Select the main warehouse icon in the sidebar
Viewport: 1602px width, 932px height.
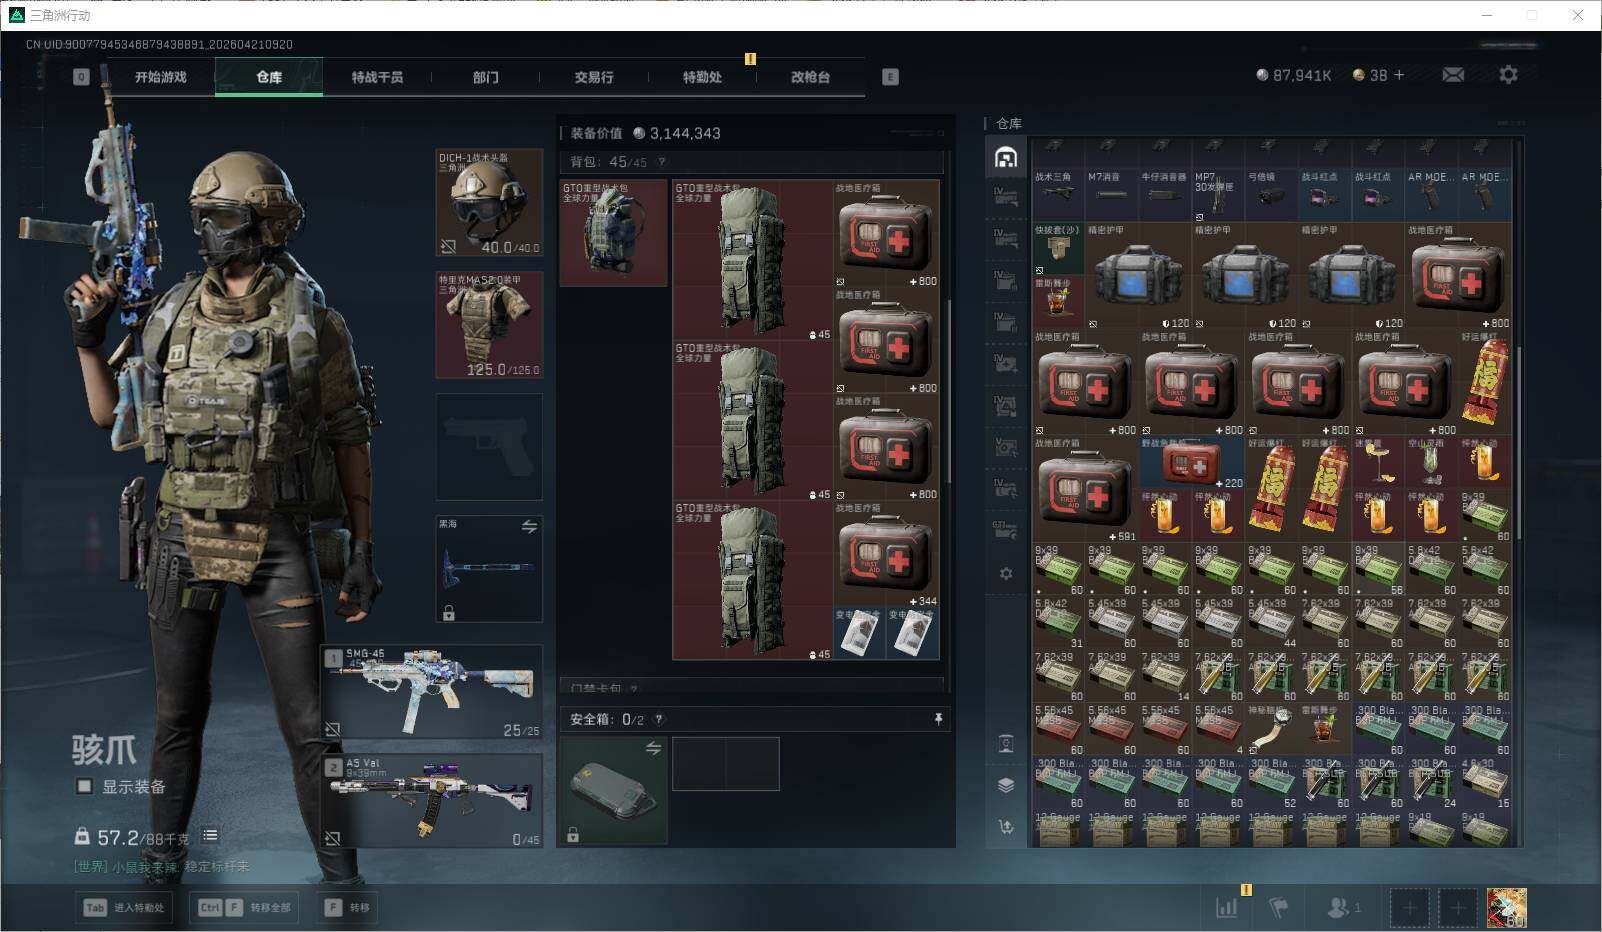(x=1006, y=157)
